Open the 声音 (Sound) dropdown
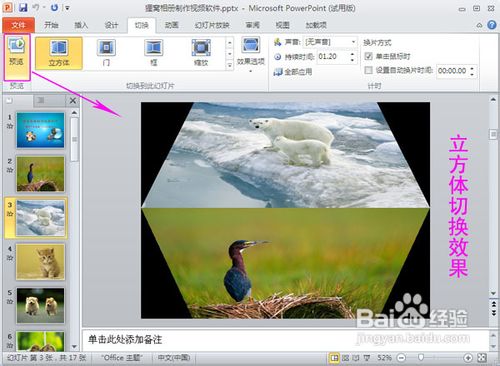The image size is (500, 366). point(353,42)
